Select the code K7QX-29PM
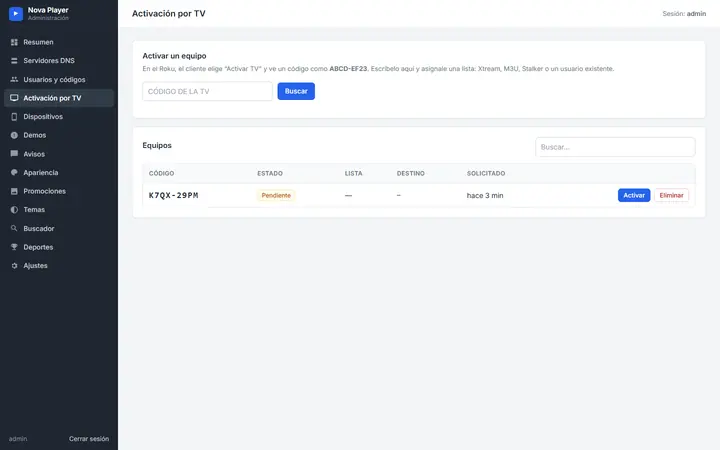 pos(174,195)
